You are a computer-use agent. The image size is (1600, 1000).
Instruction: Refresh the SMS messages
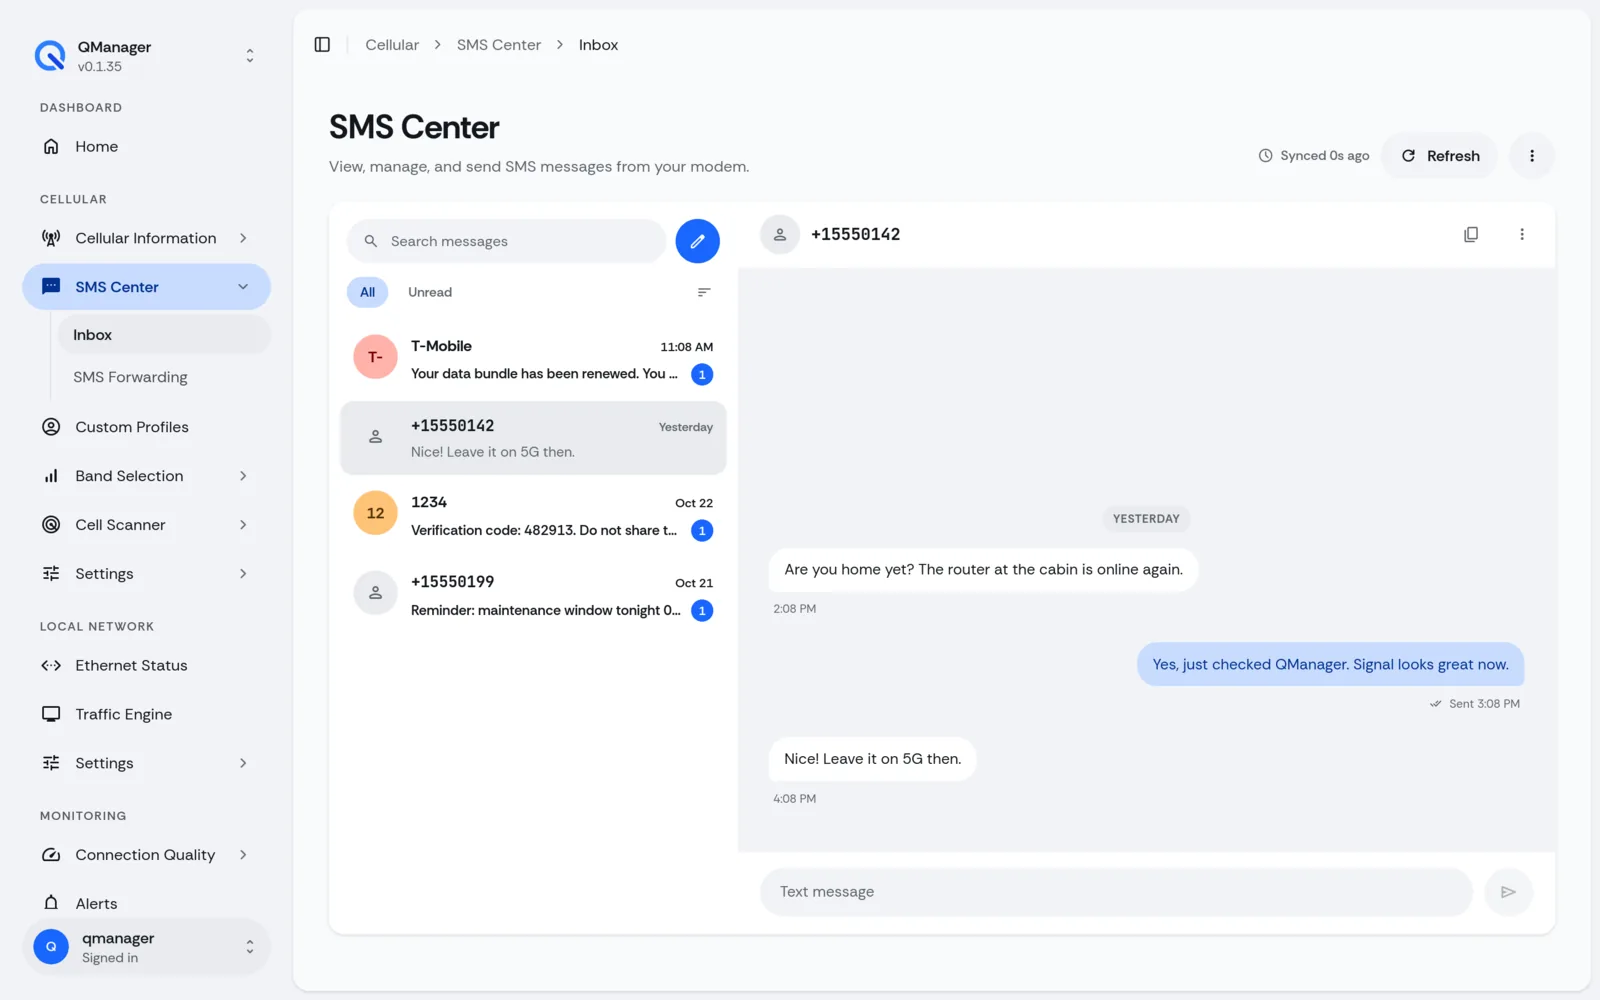[x=1440, y=156]
